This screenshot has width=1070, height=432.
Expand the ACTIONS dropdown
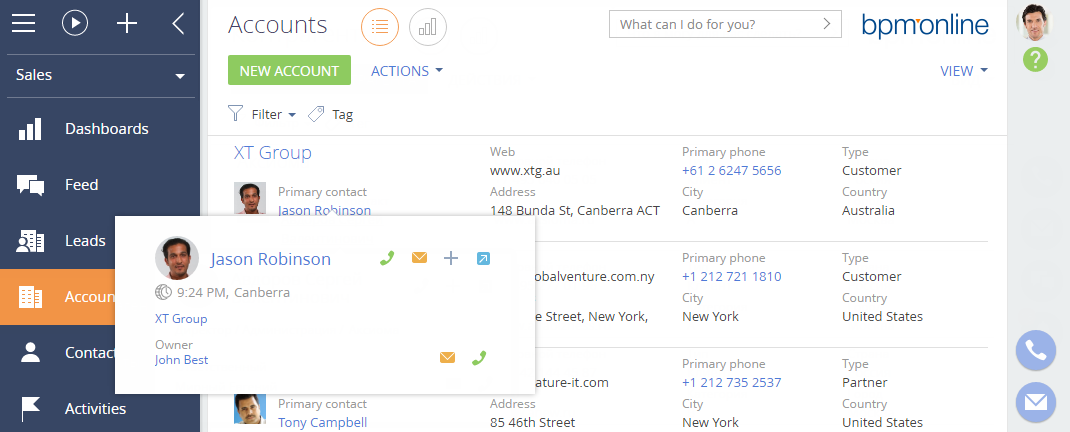[406, 71]
